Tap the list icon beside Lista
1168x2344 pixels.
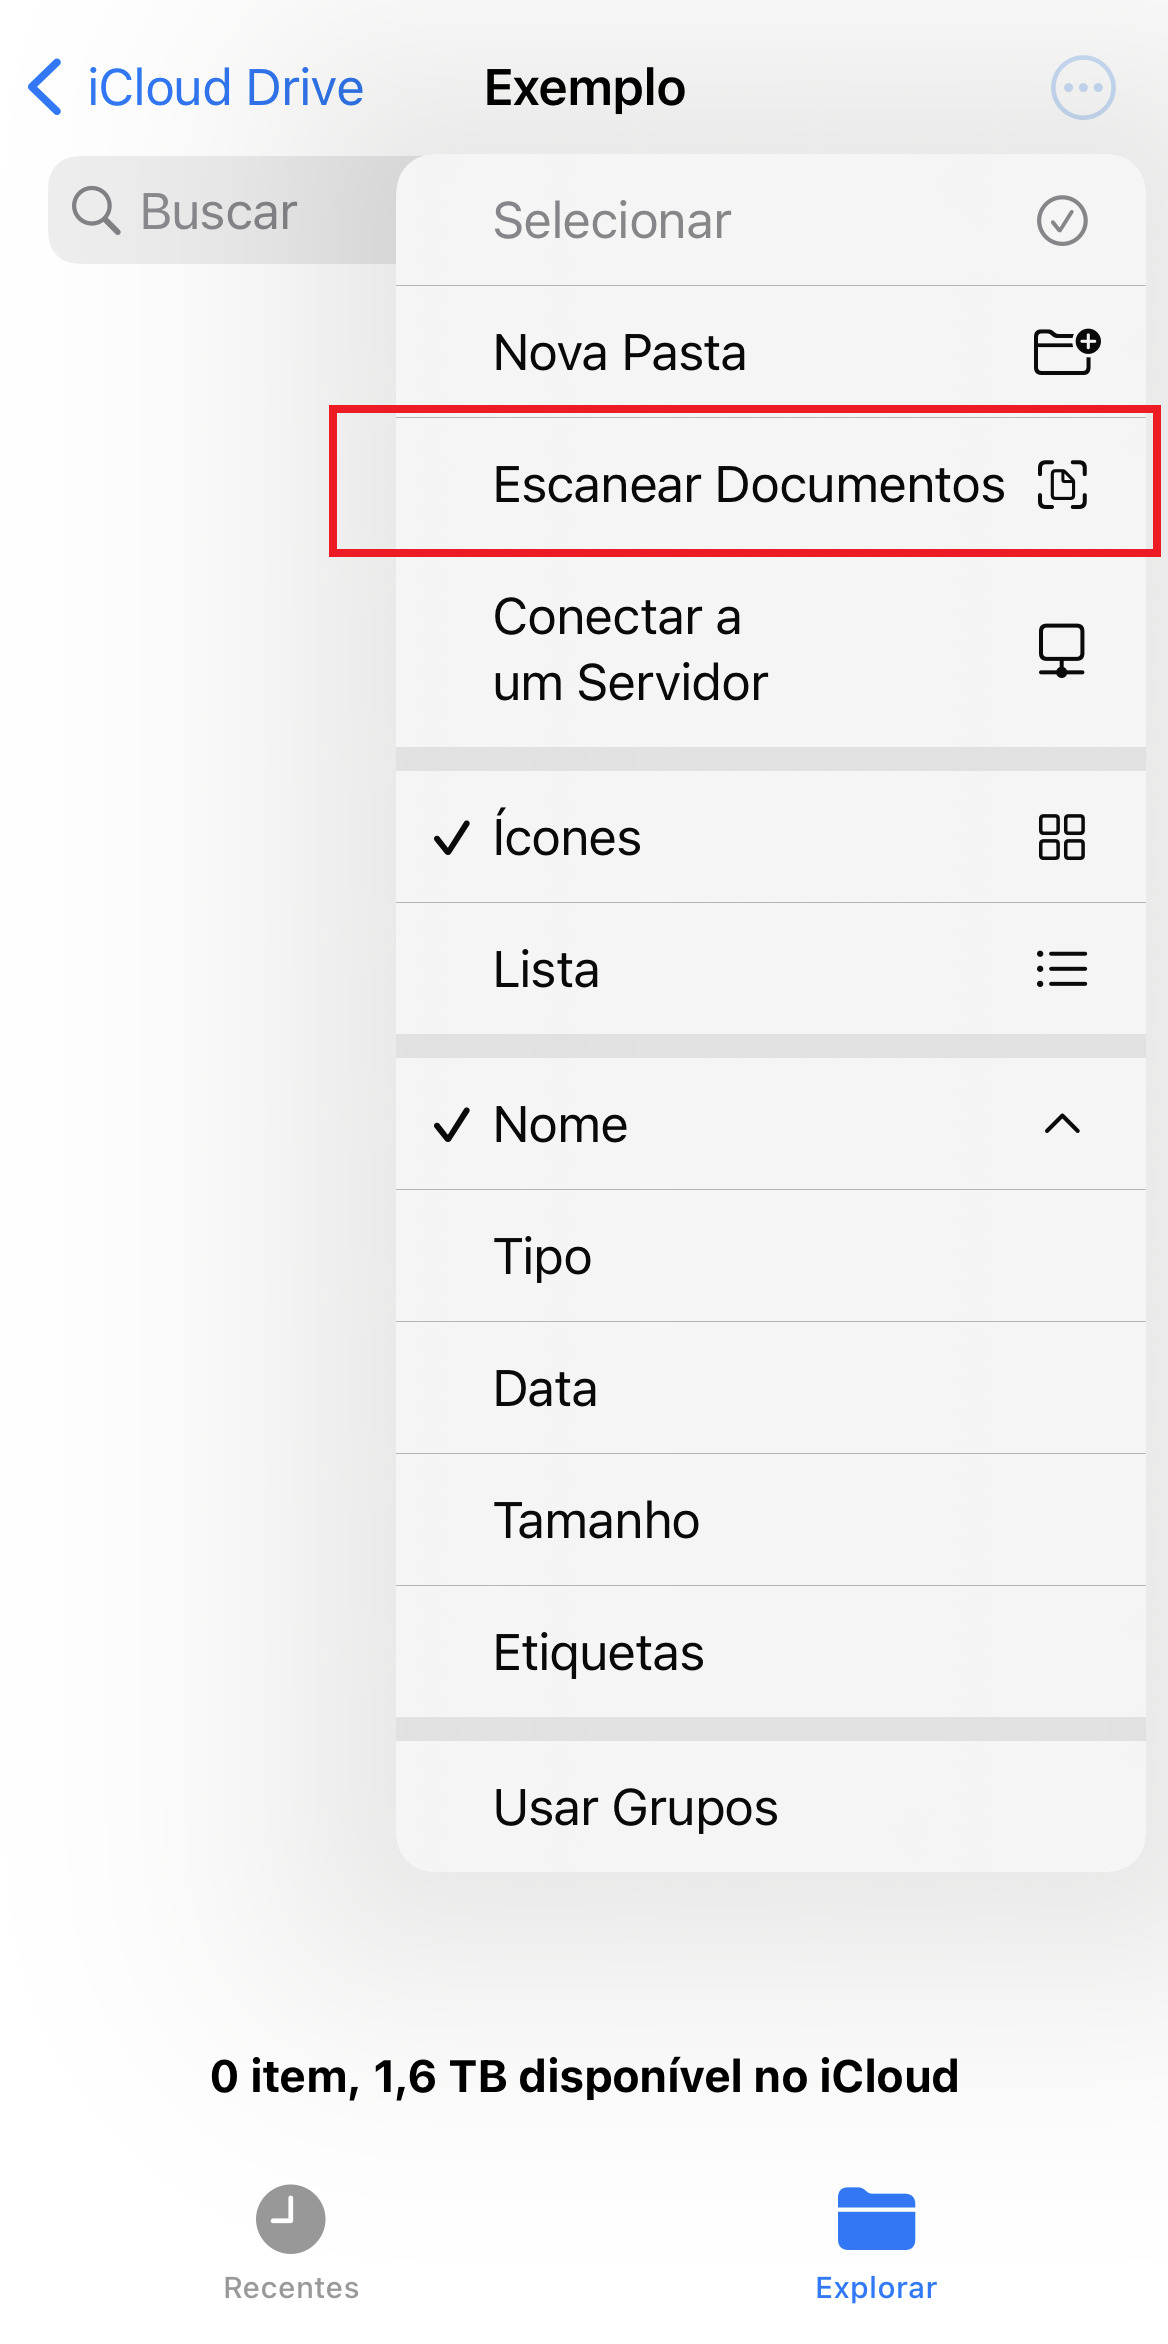coord(1061,969)
